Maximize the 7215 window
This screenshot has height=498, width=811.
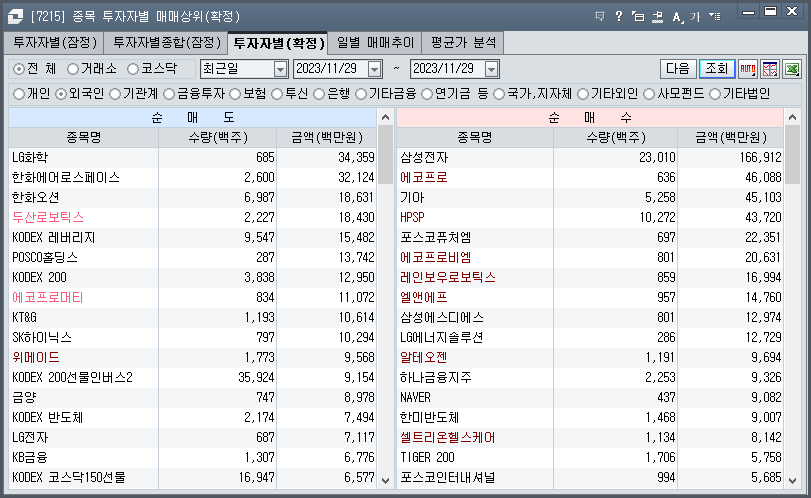771,11
